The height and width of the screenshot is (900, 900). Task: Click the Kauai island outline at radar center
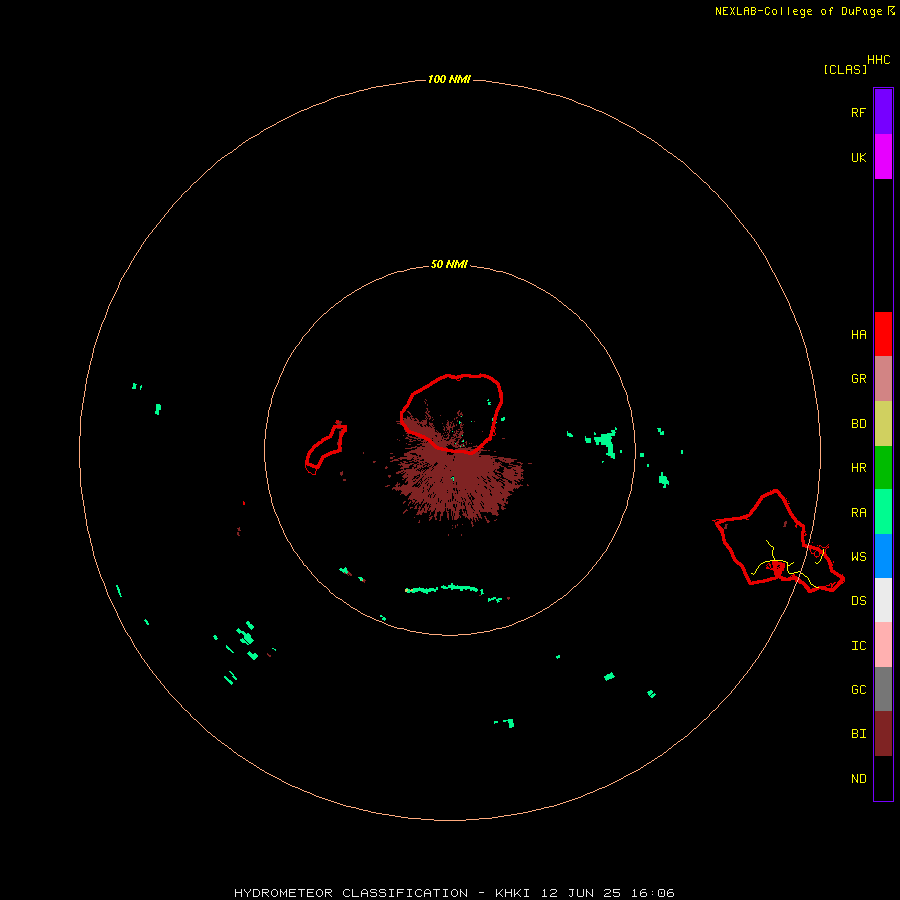click(451, 413)
